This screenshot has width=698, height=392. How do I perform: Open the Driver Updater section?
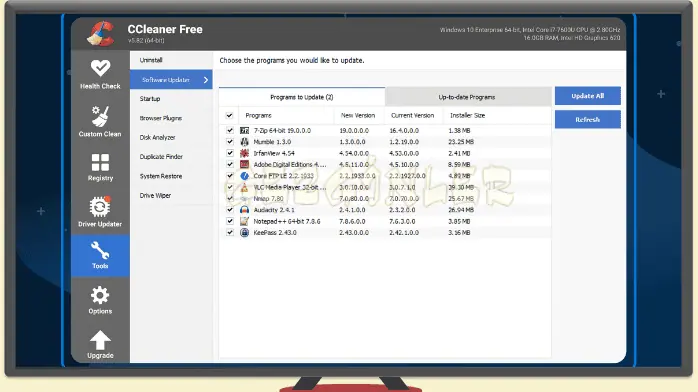(x=100, y=212)
